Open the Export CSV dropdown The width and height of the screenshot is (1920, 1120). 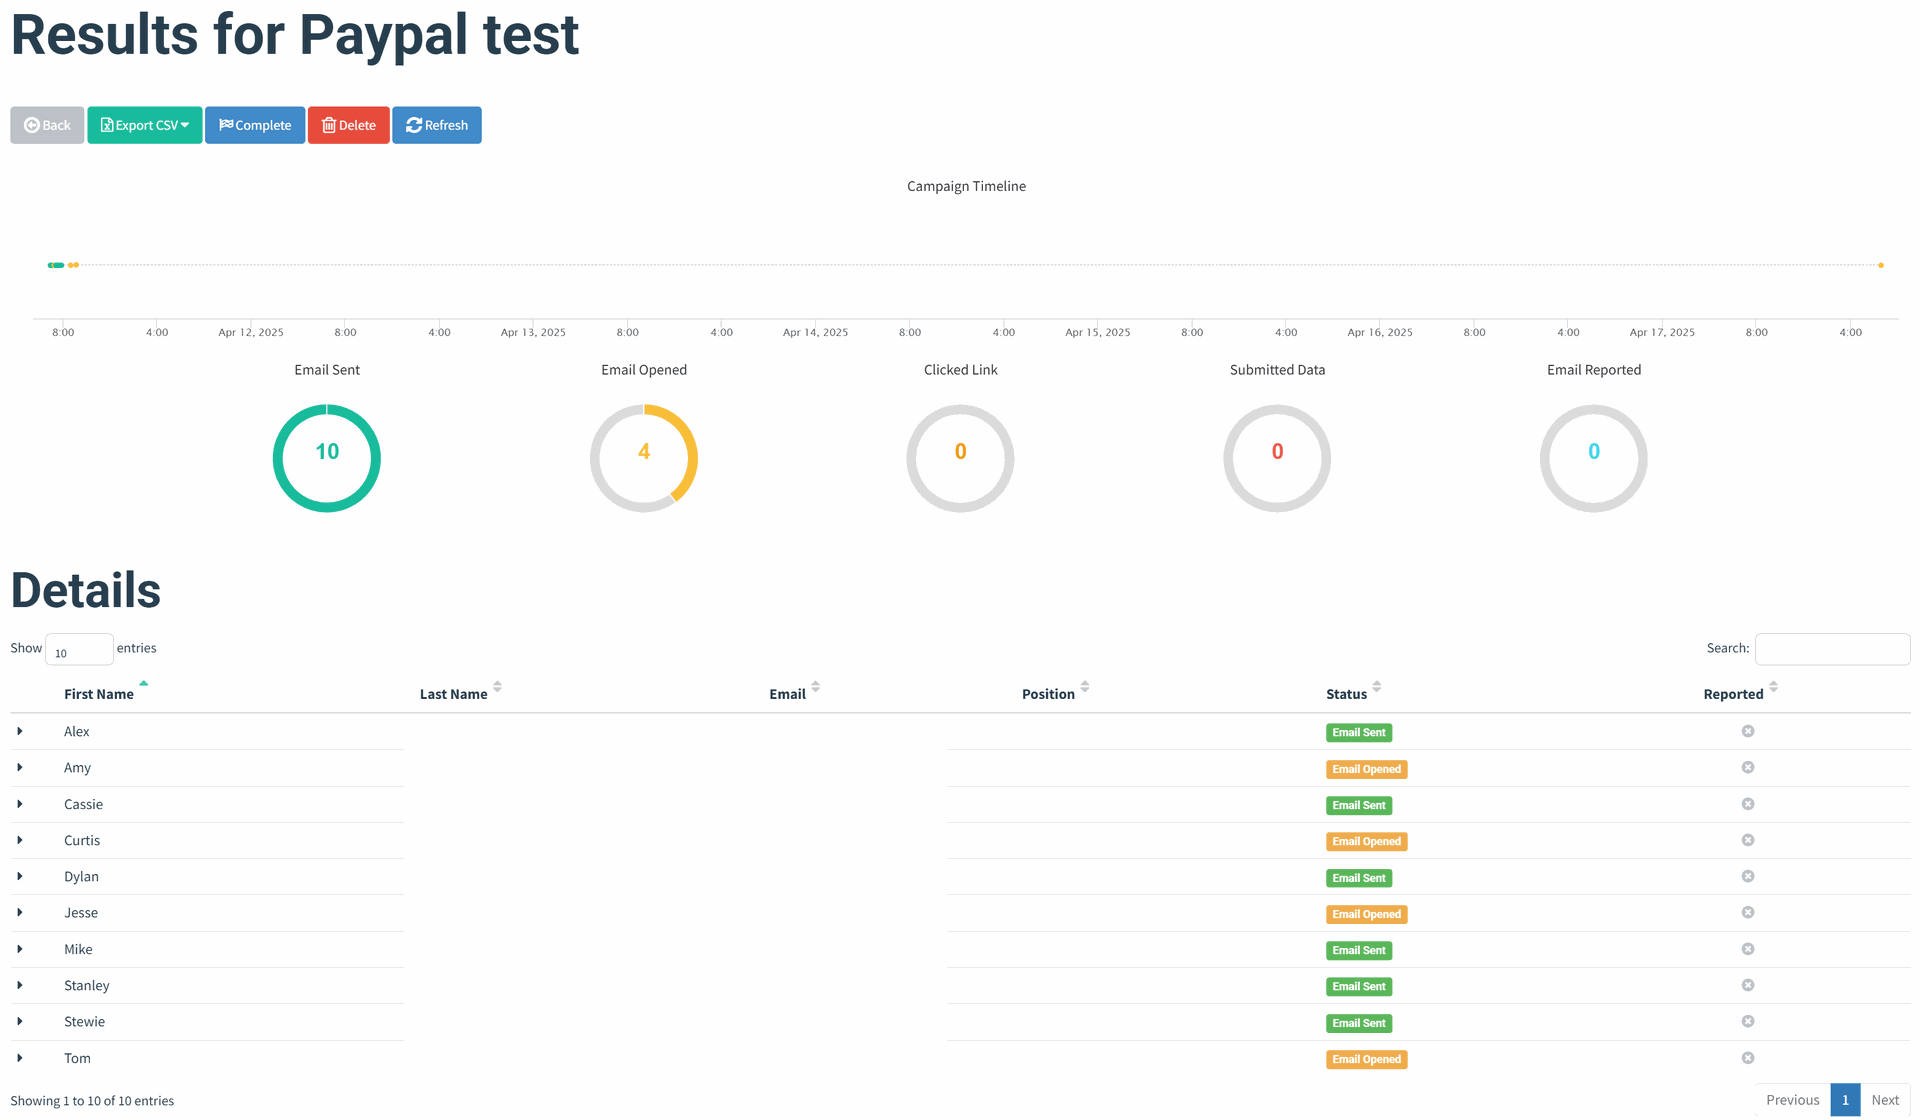[145, 125]
